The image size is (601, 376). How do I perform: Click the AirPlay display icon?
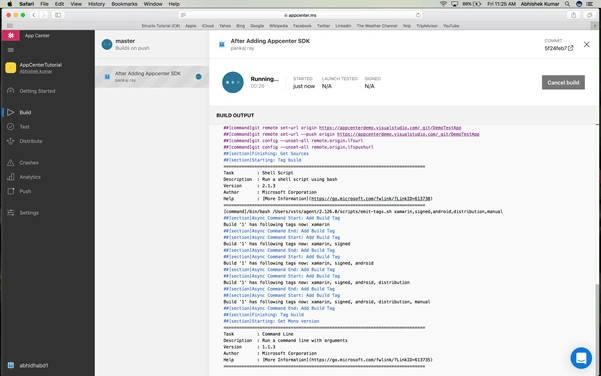[x=455, y=4]
